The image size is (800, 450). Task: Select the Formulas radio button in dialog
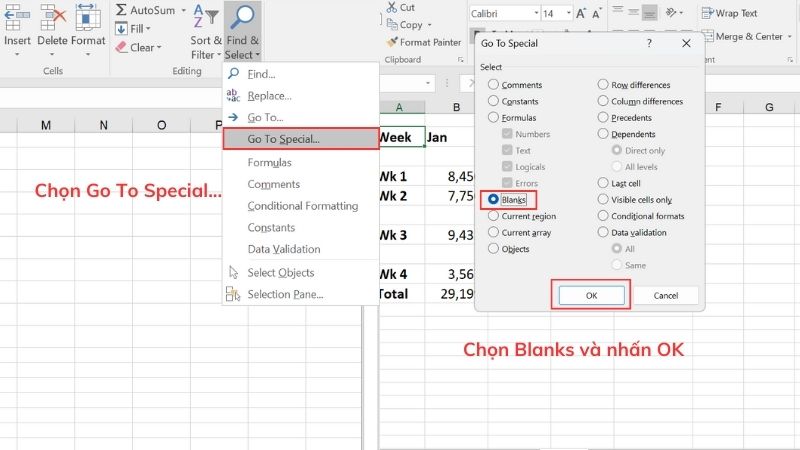493,117
